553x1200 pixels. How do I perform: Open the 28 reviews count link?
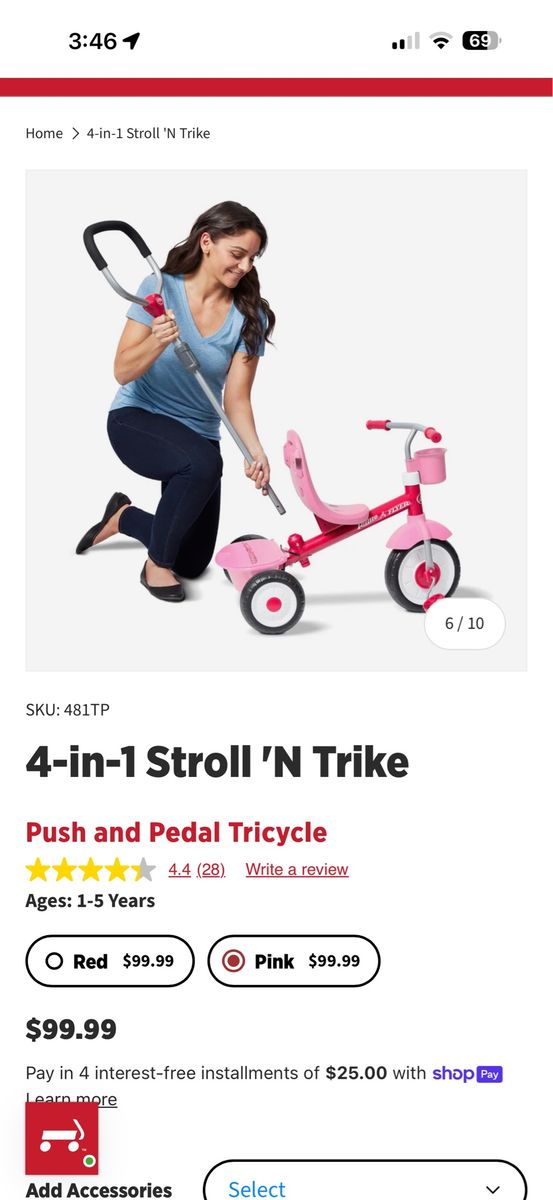coord(210,869)
